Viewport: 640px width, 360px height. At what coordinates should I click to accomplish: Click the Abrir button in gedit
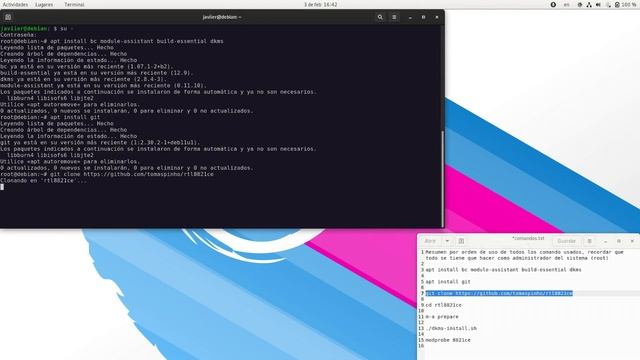pos(431,241)
